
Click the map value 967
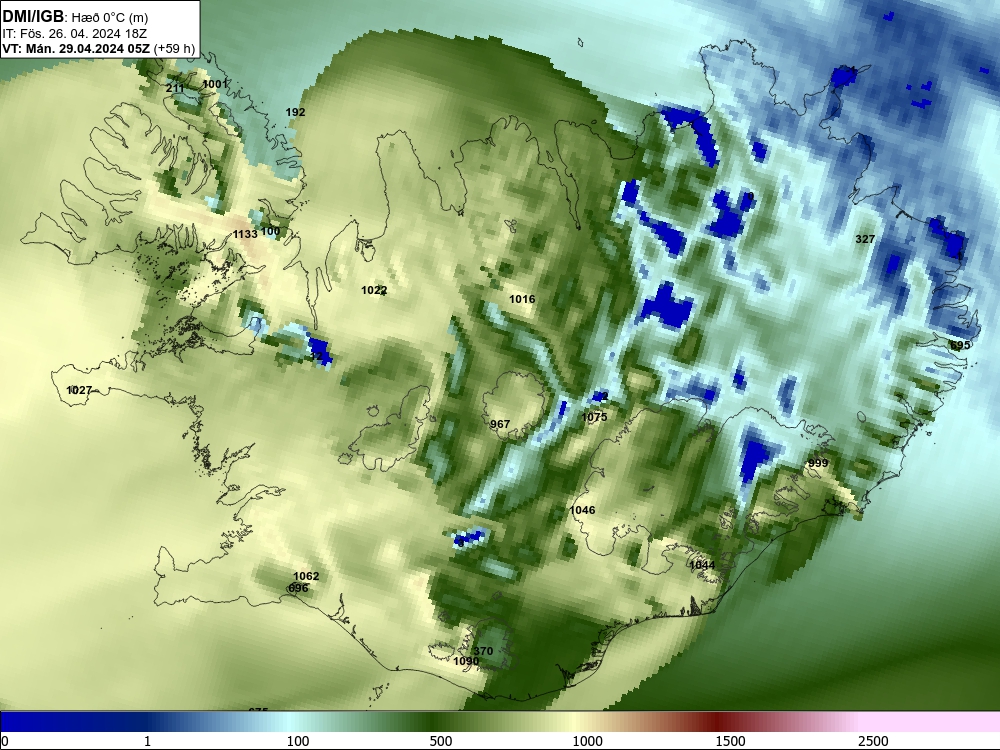click(500, 423)
